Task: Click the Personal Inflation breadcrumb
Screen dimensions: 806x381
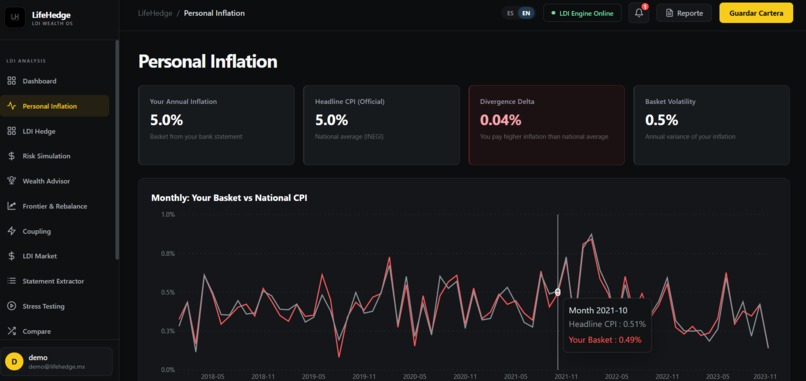Action: coord(214,13)
